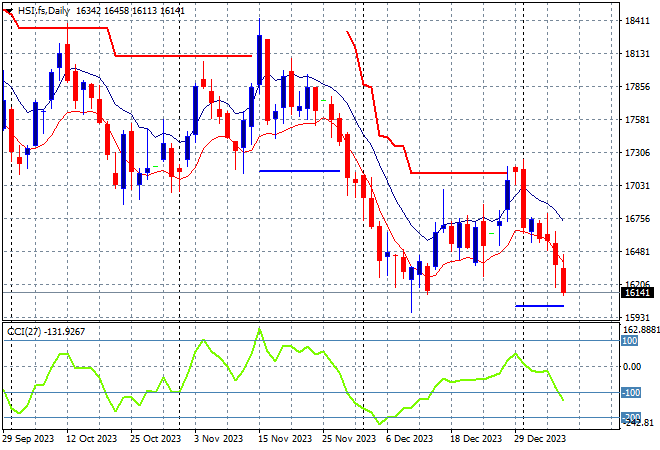660x450 pixels.
Task: Click the 29 Sep 2023 date label
Action: [28, 439]
